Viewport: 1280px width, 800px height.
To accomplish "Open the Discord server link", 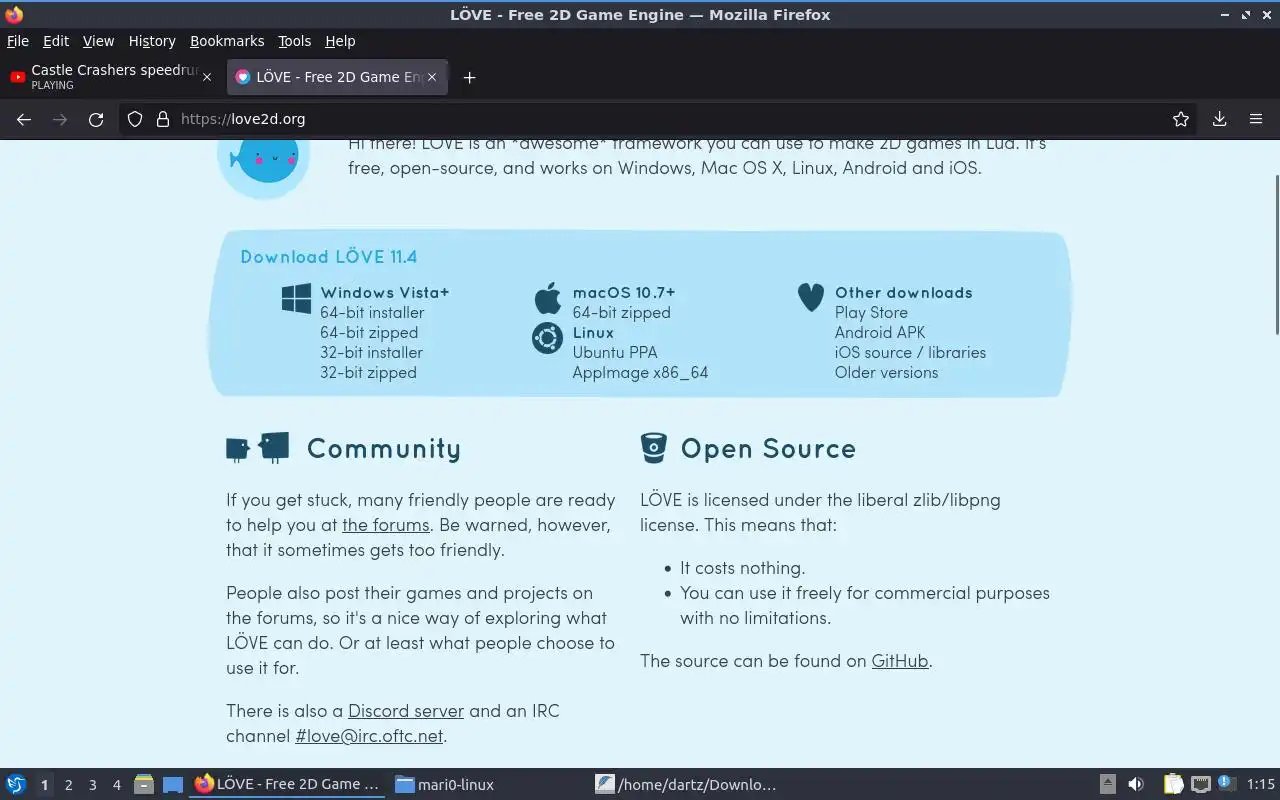I will [406, 711].
